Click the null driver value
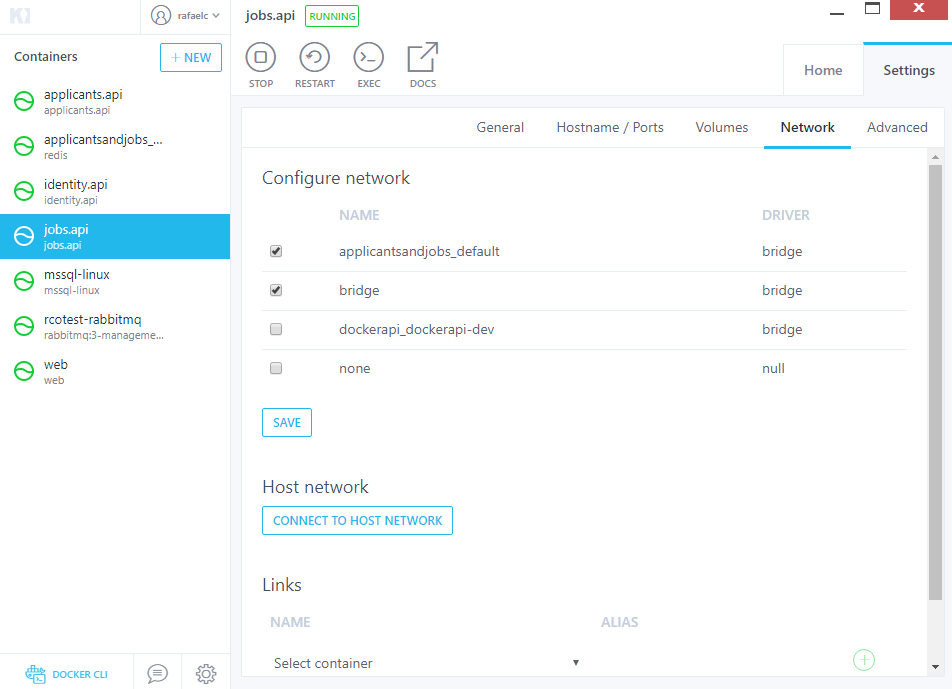The width and height of the screenshot is (952, 689). [773, 368]
